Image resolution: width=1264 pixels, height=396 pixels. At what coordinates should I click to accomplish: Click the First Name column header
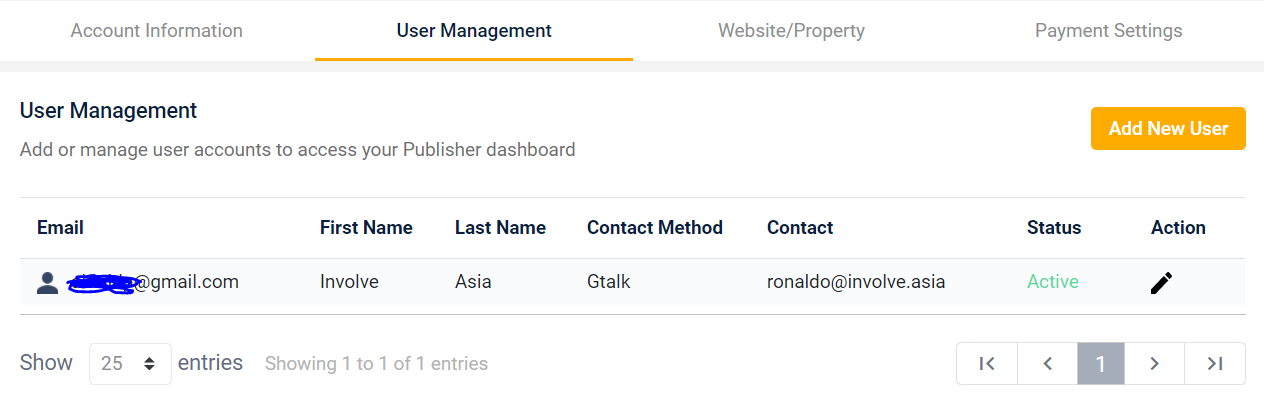coord(366,228)
